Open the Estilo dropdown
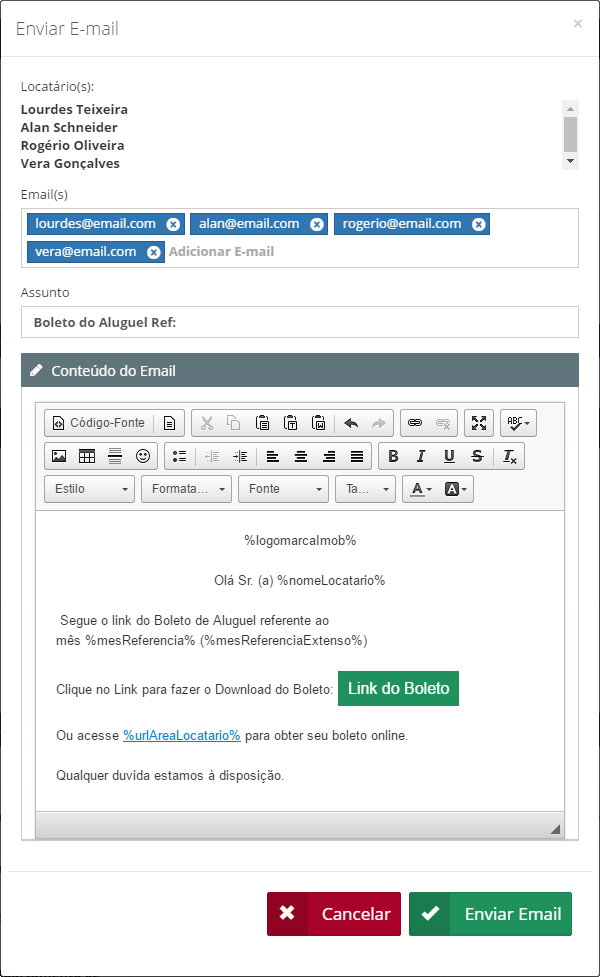The width and height of the screenshot is (600, 977). (x=90, y=489)
